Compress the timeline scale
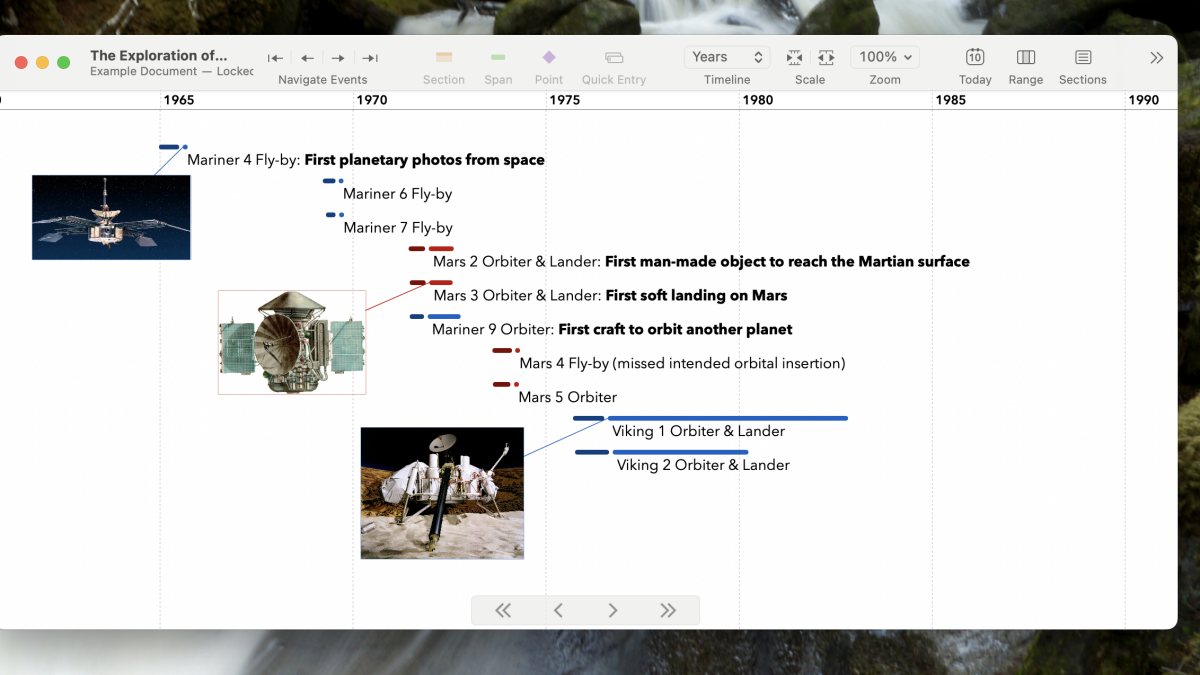The image size is (1200, 675). click(794, 58)
